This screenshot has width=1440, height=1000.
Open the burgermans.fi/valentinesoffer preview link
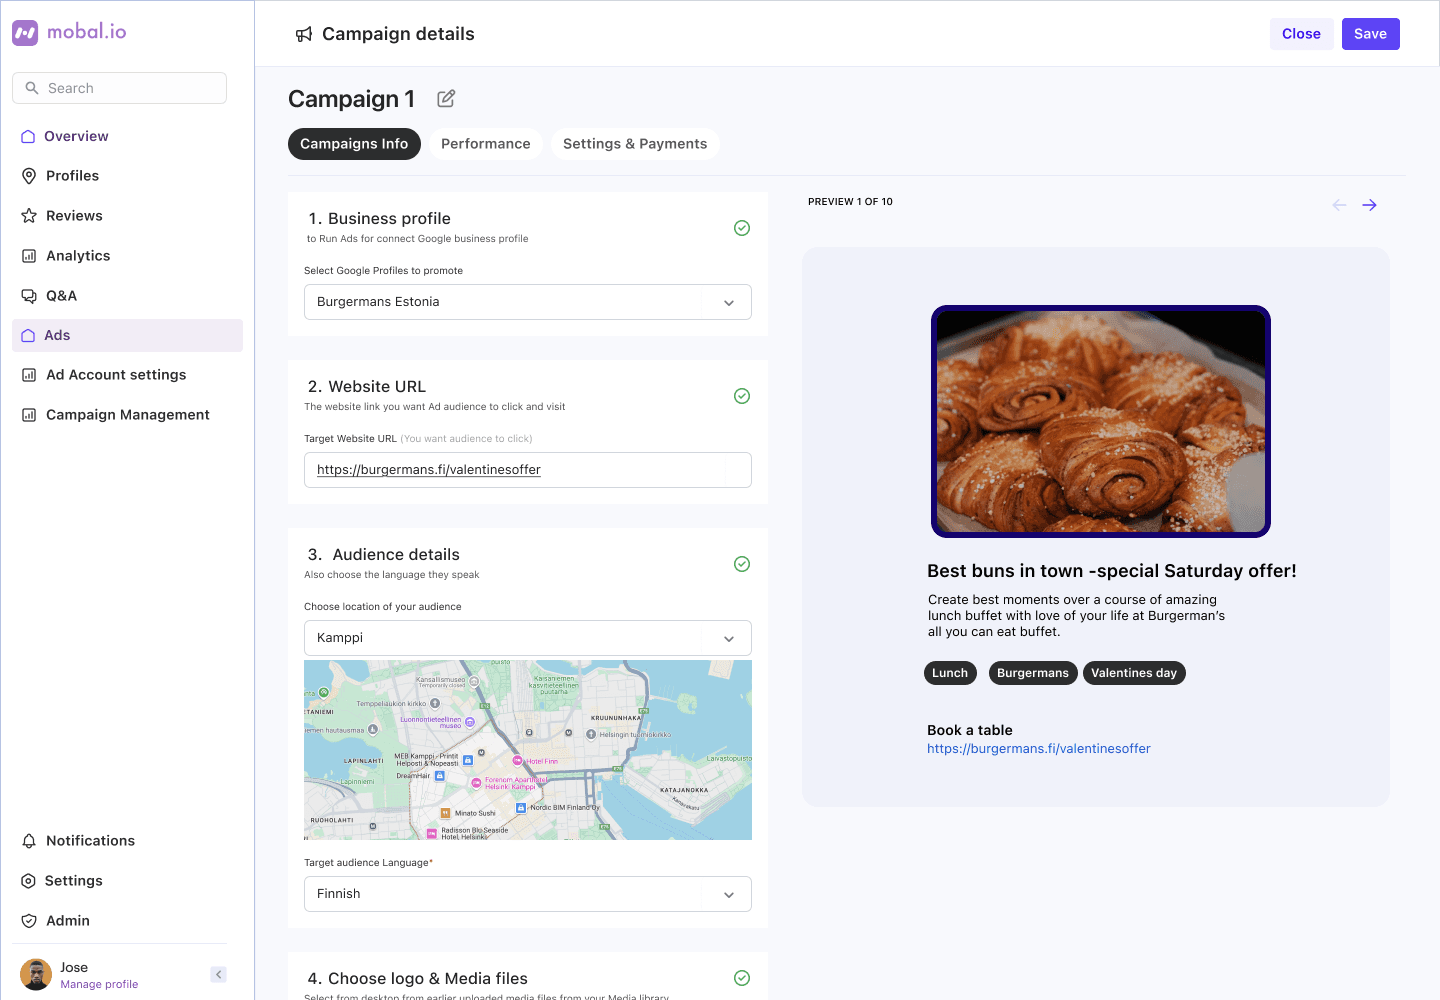click(1038, 749)
